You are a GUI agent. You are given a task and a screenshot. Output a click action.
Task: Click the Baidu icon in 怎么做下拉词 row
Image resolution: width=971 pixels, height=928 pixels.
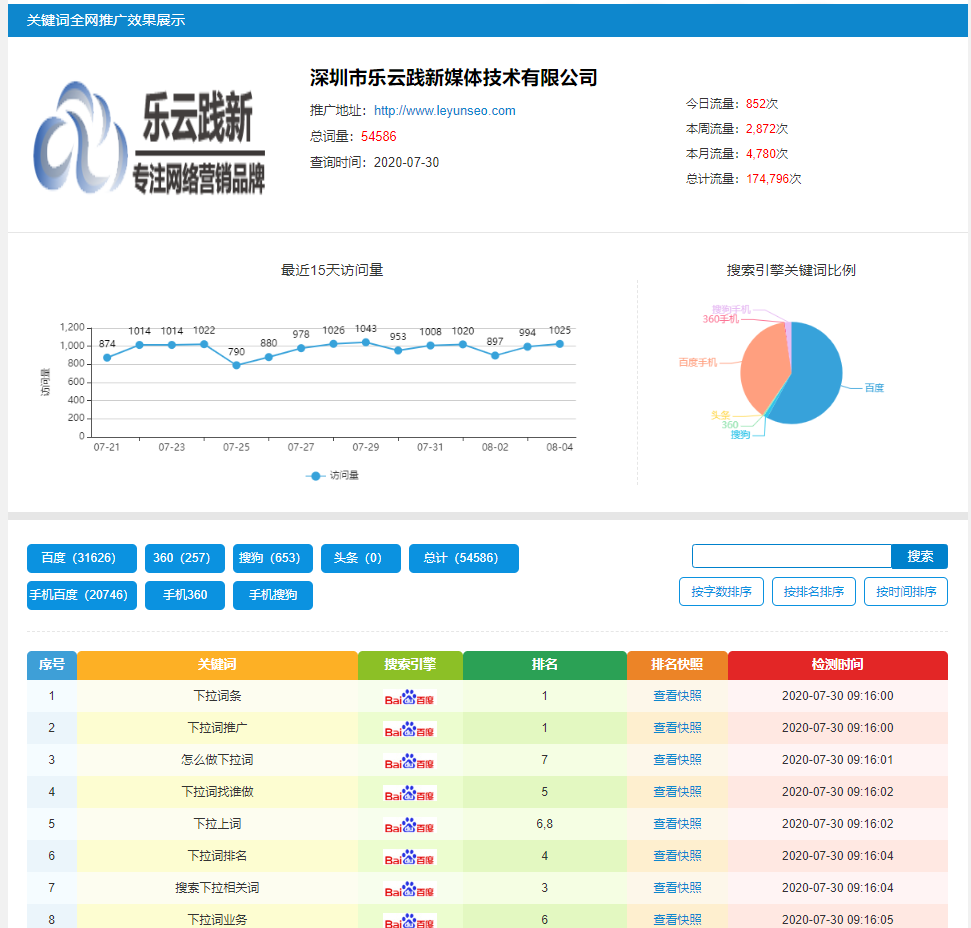(x=410, y=760)
